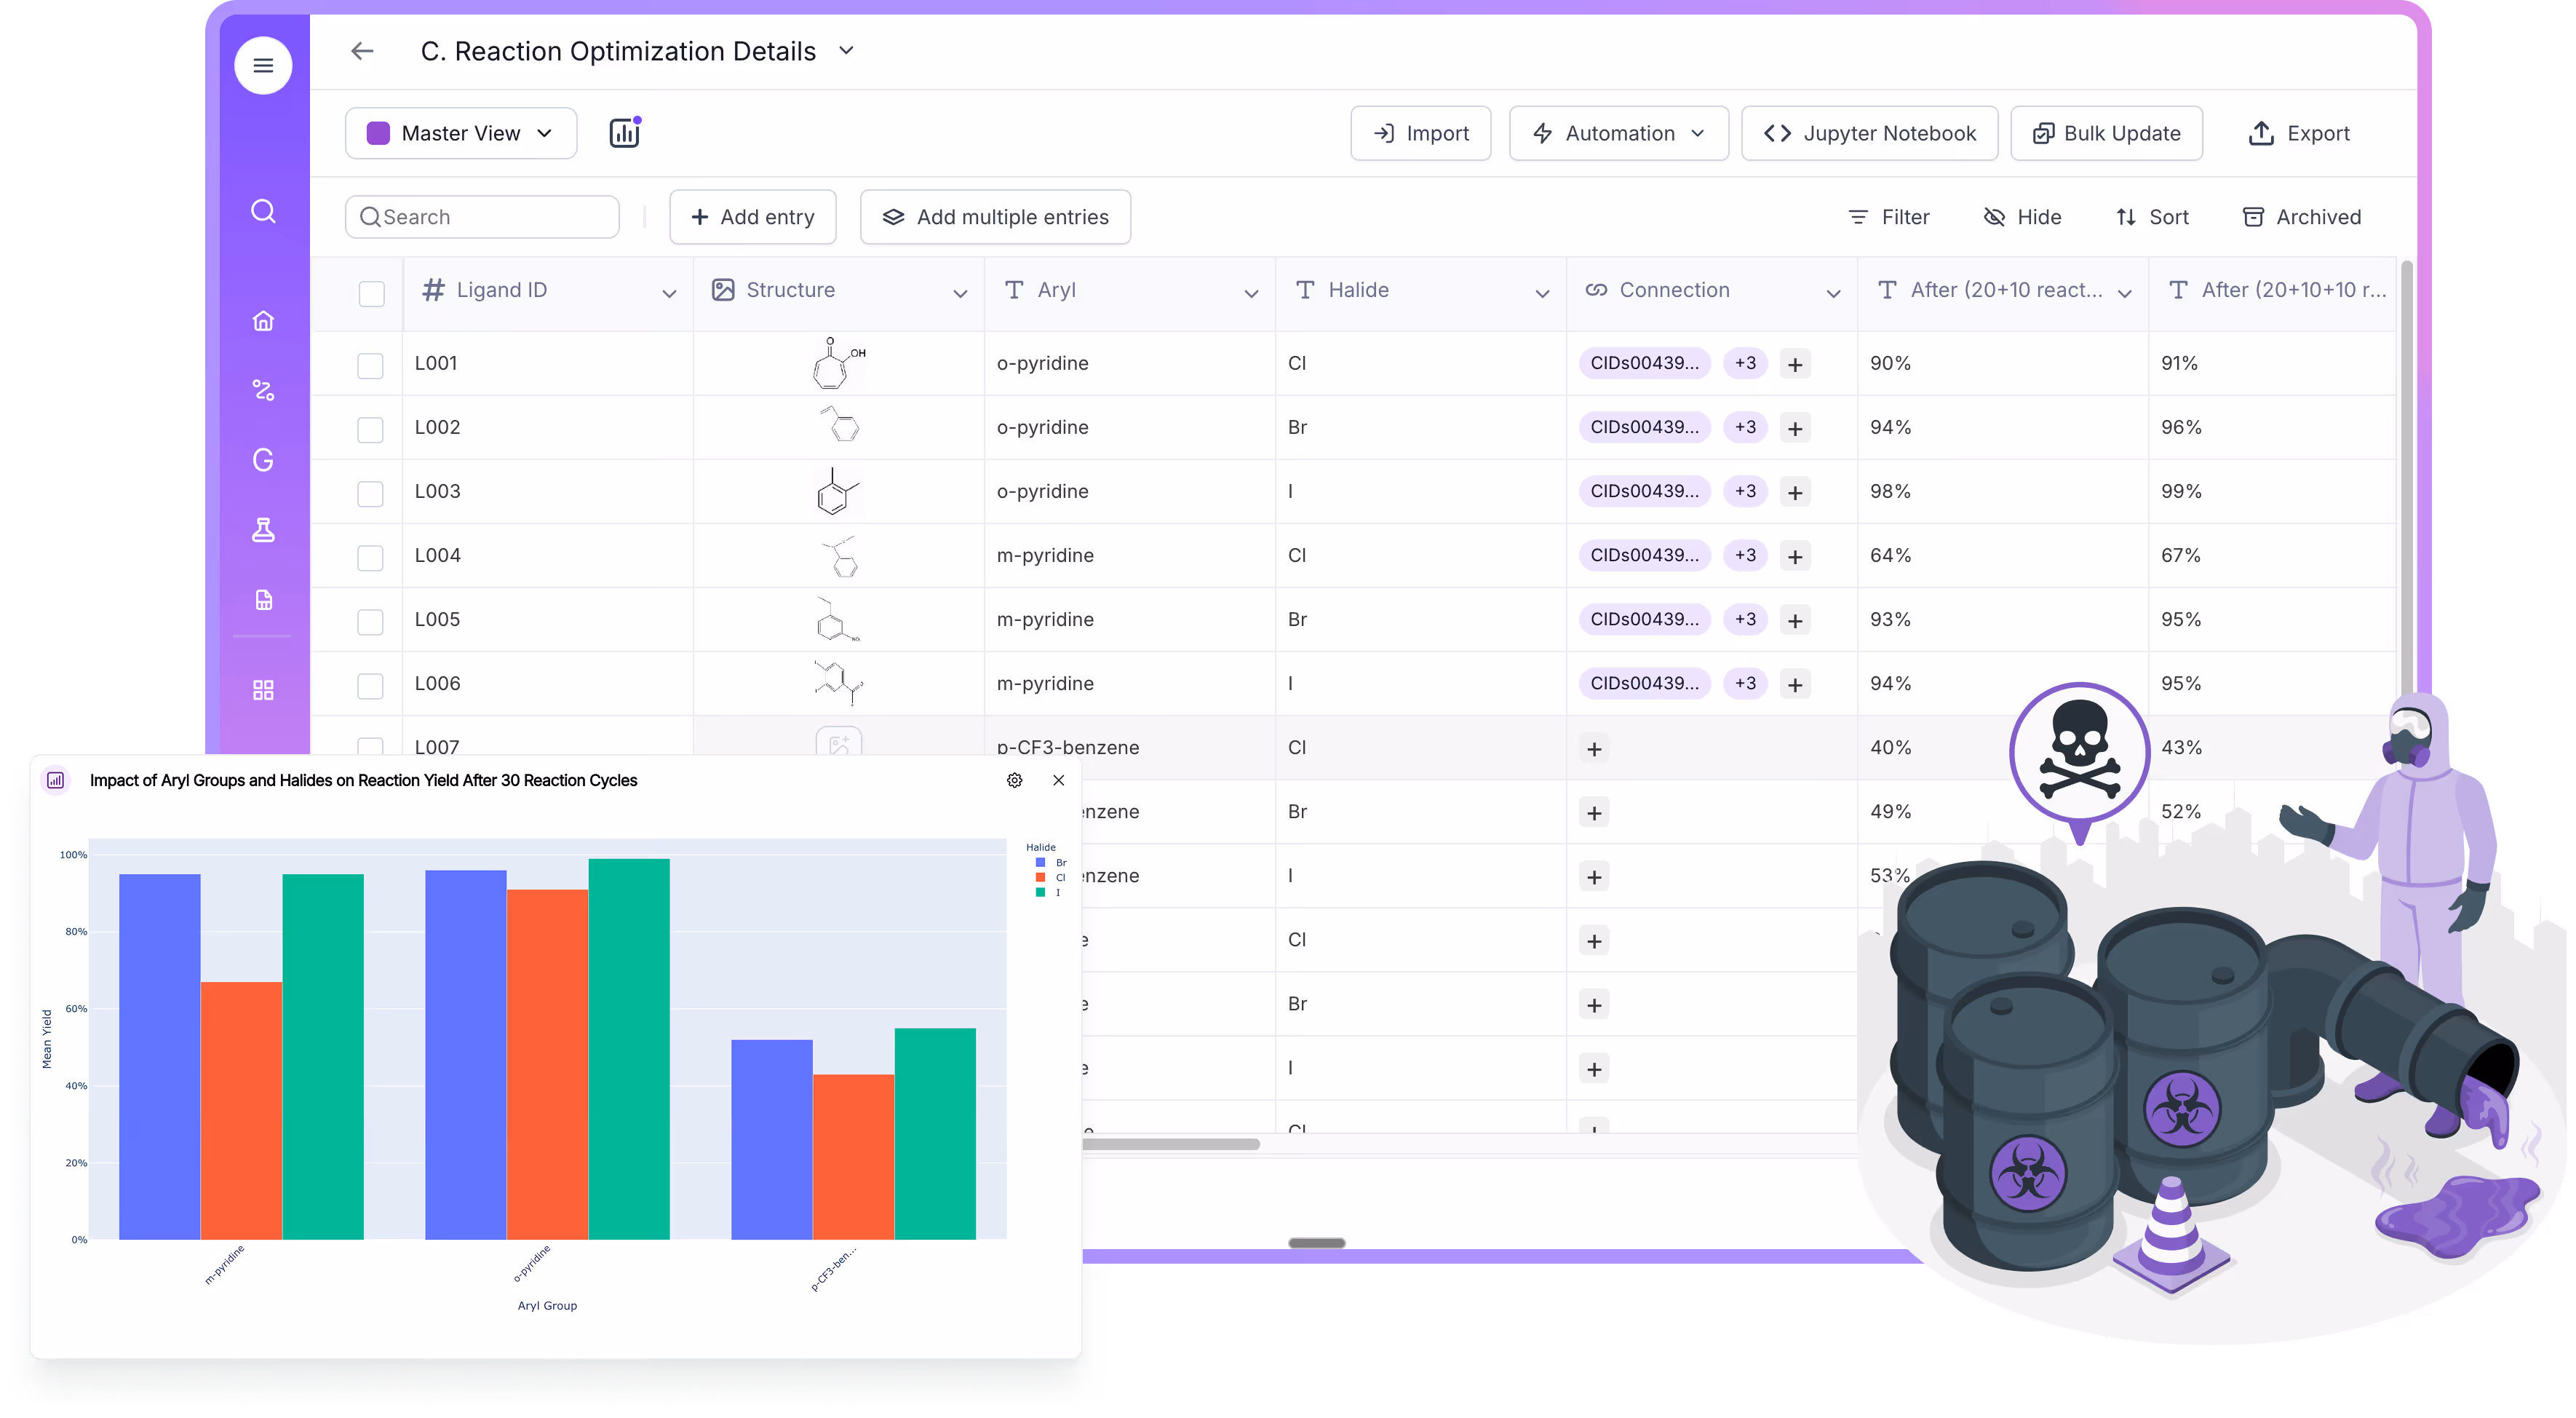Click the back arrow next to page title

click(362, 51)
